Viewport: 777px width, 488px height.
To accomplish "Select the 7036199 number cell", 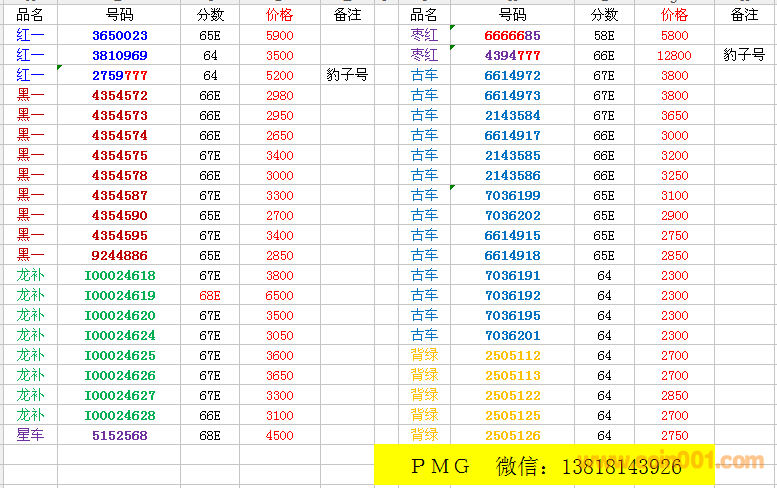I will (x=512, y=195).
